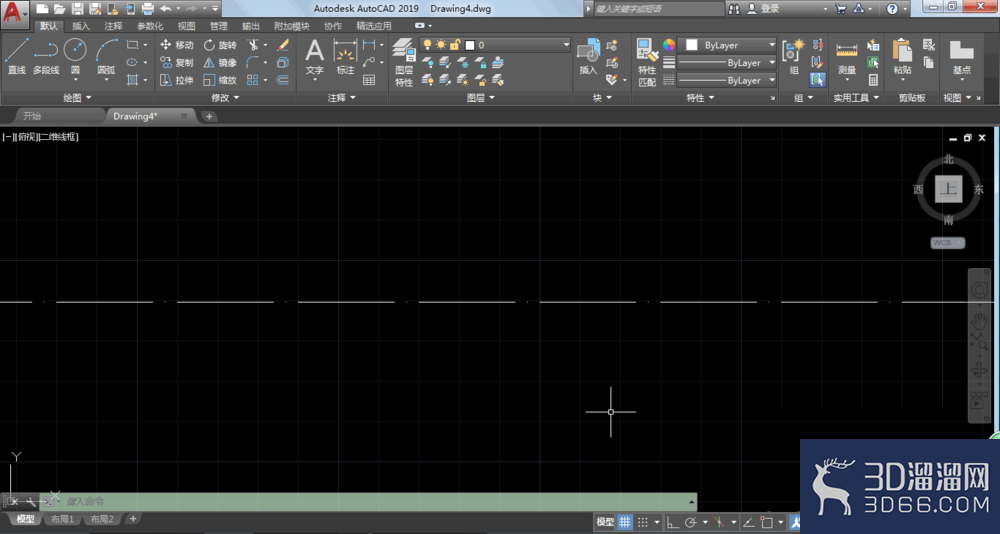This screenshot has width=1000, height=534.
Task: Click the 拉伸 (Stretch) tool
Action: click(x=176, y=80)
